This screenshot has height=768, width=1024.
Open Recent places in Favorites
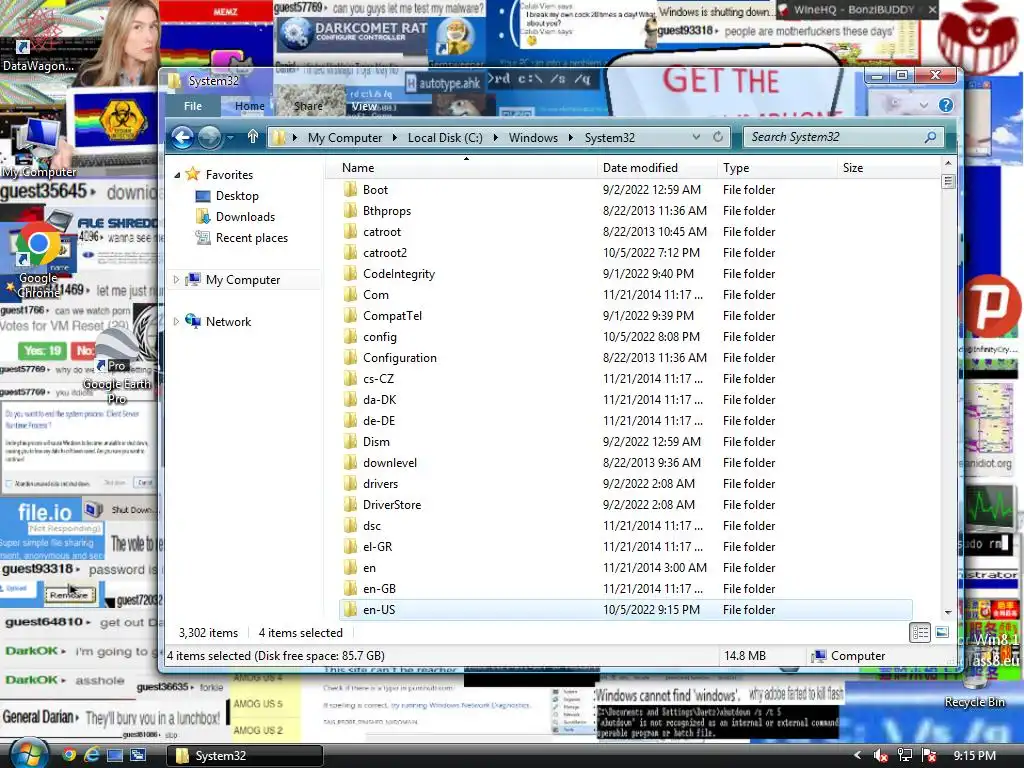point(251,238)
